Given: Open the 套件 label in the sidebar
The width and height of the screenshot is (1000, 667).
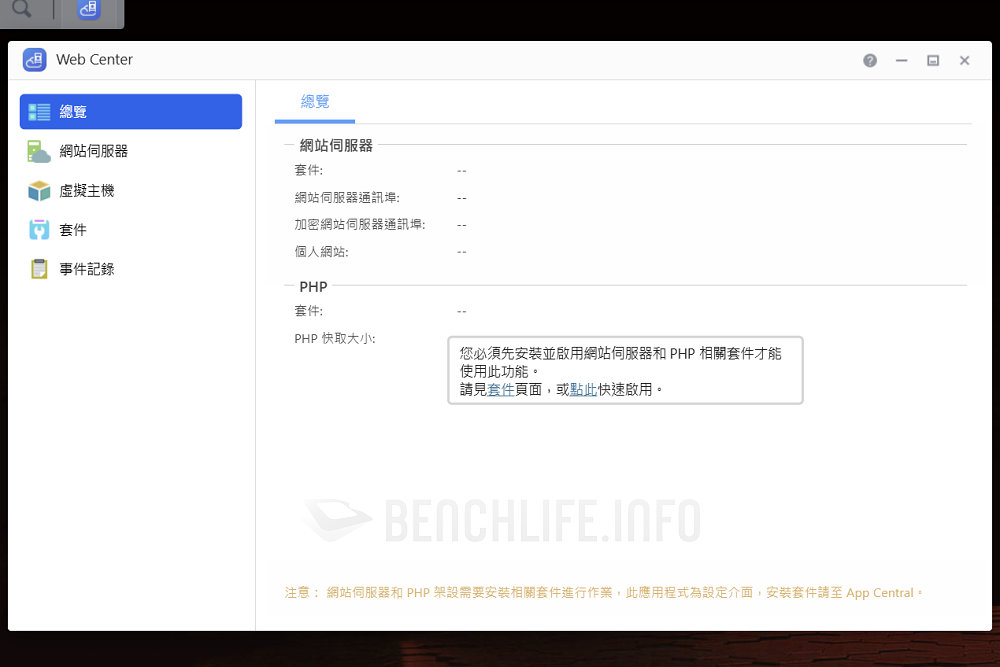Looking at the screenshot, I should click(73, 230).
